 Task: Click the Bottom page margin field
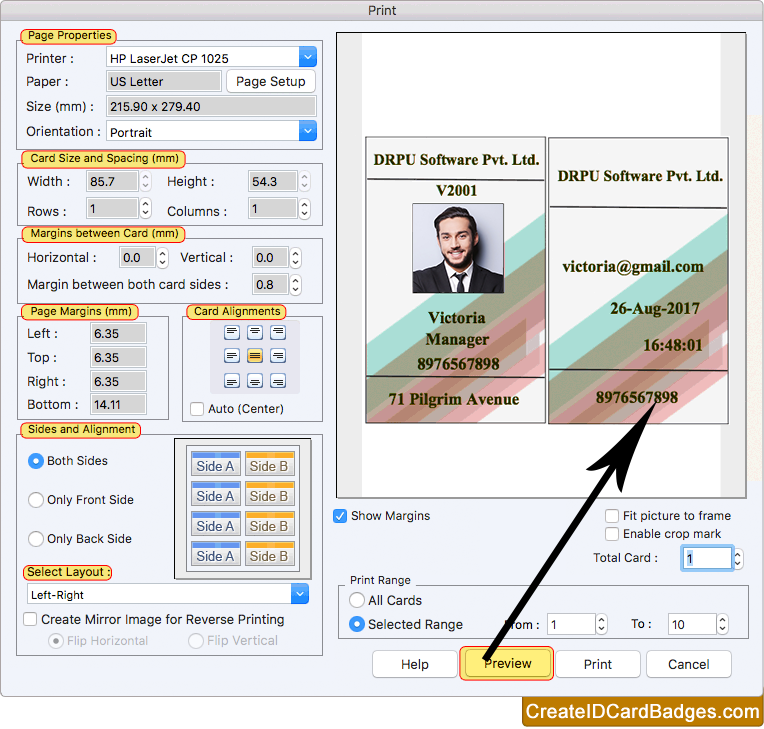pyautogui.click(x=118, y=404)
